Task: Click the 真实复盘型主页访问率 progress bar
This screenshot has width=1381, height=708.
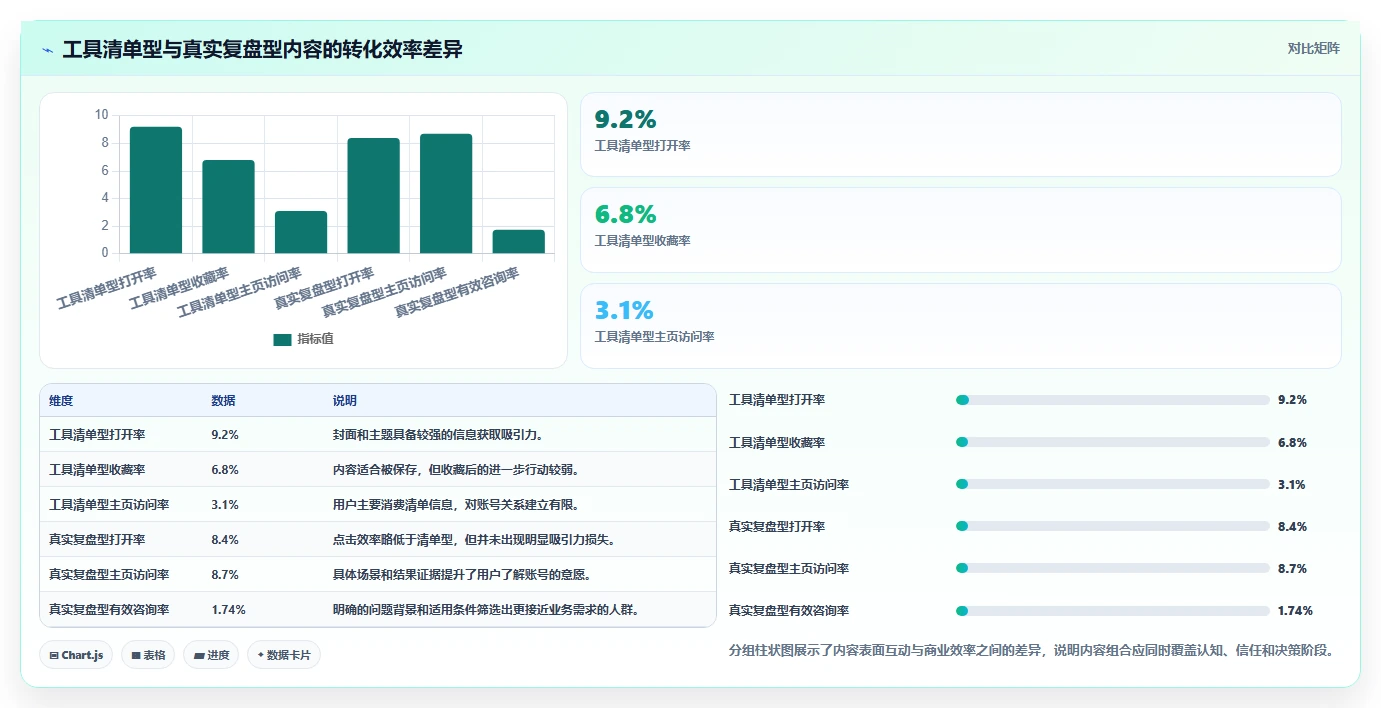Action: 1113,568
